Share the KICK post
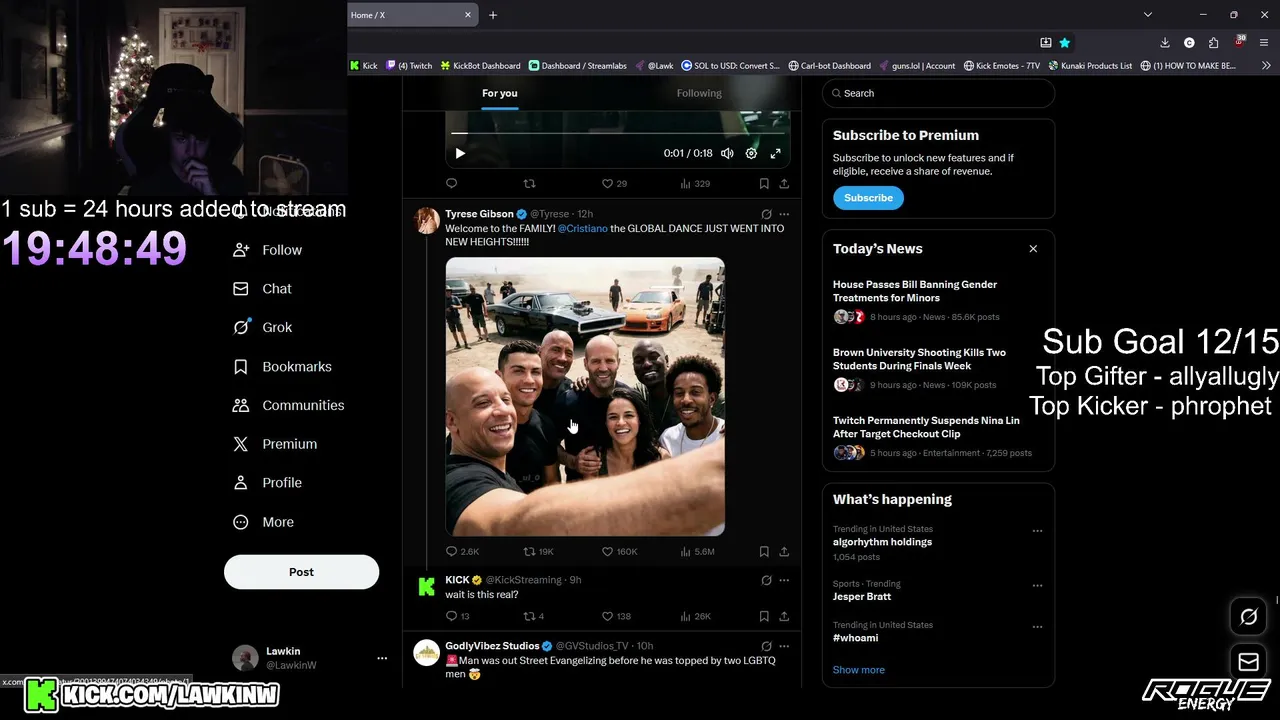 [x=784, y=616]
